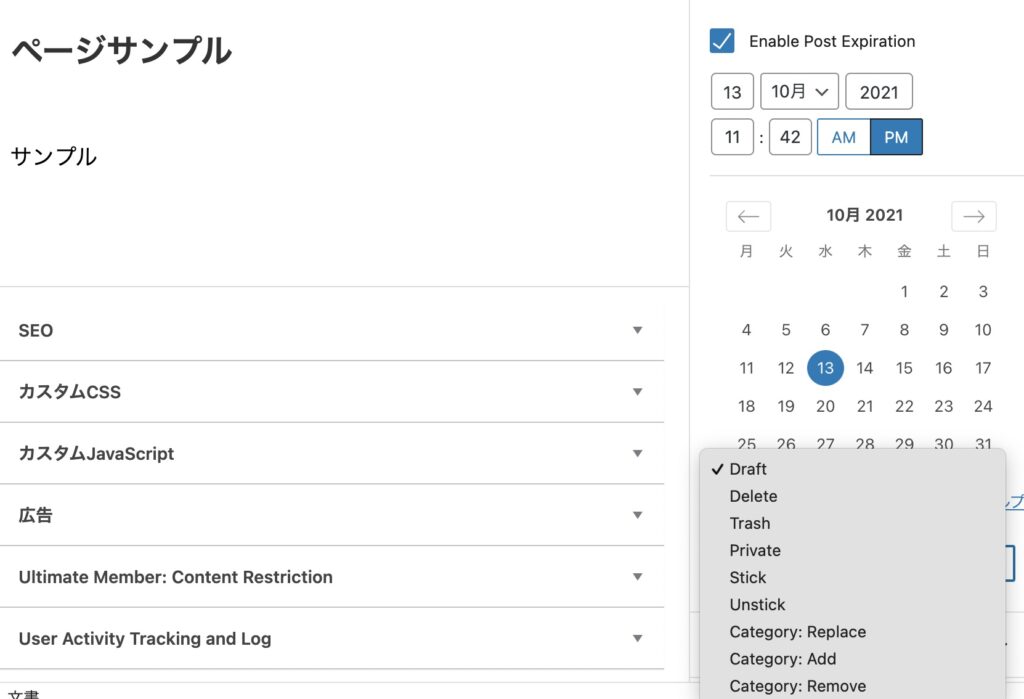Pick October 8 in the calendar
The image size is (1024, 699).
point(904,330)
